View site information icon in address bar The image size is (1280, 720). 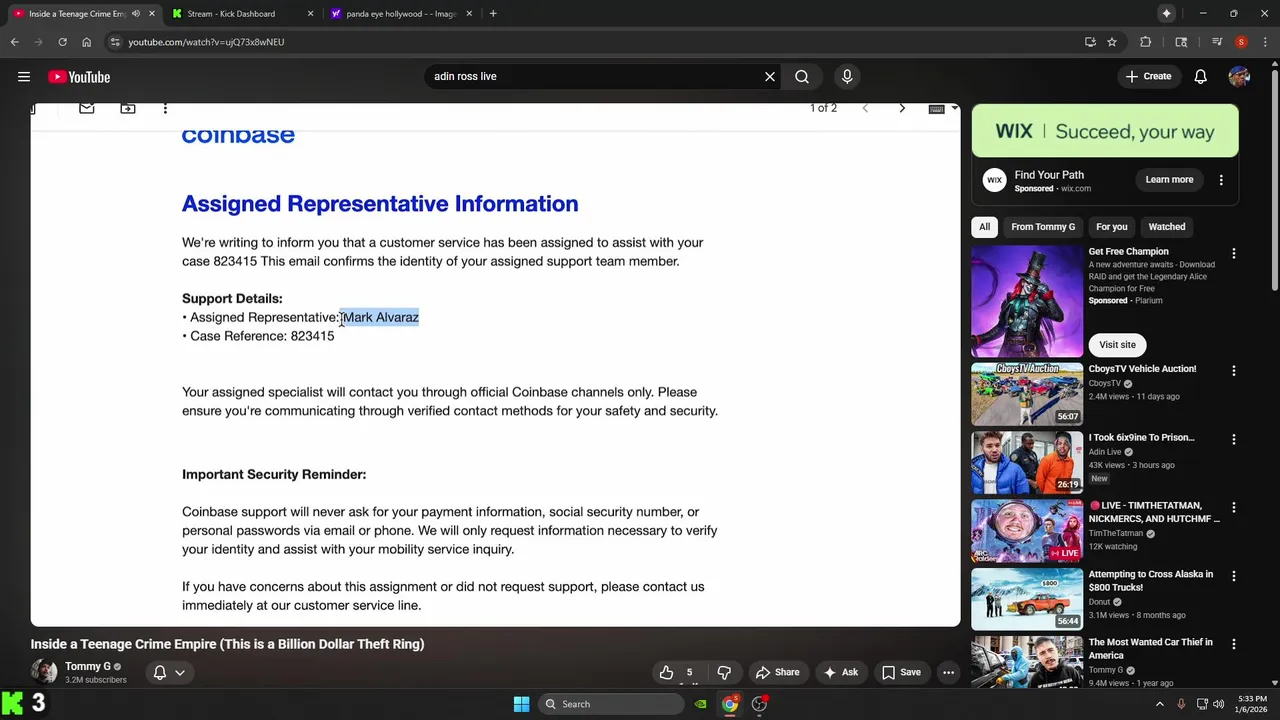click(115, 42)
